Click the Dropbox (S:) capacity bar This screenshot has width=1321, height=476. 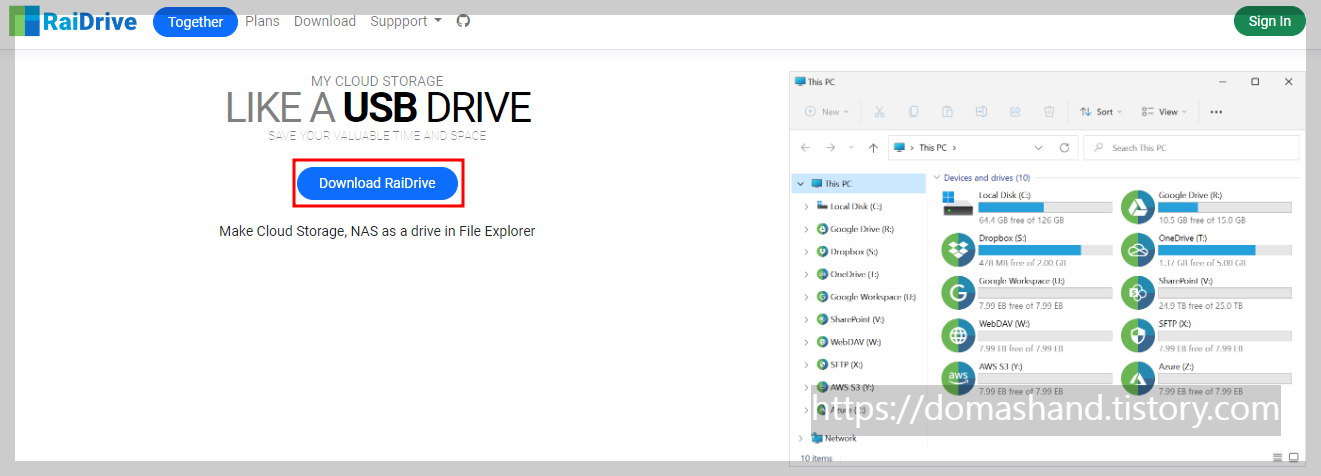click(x=1045, y=250)
